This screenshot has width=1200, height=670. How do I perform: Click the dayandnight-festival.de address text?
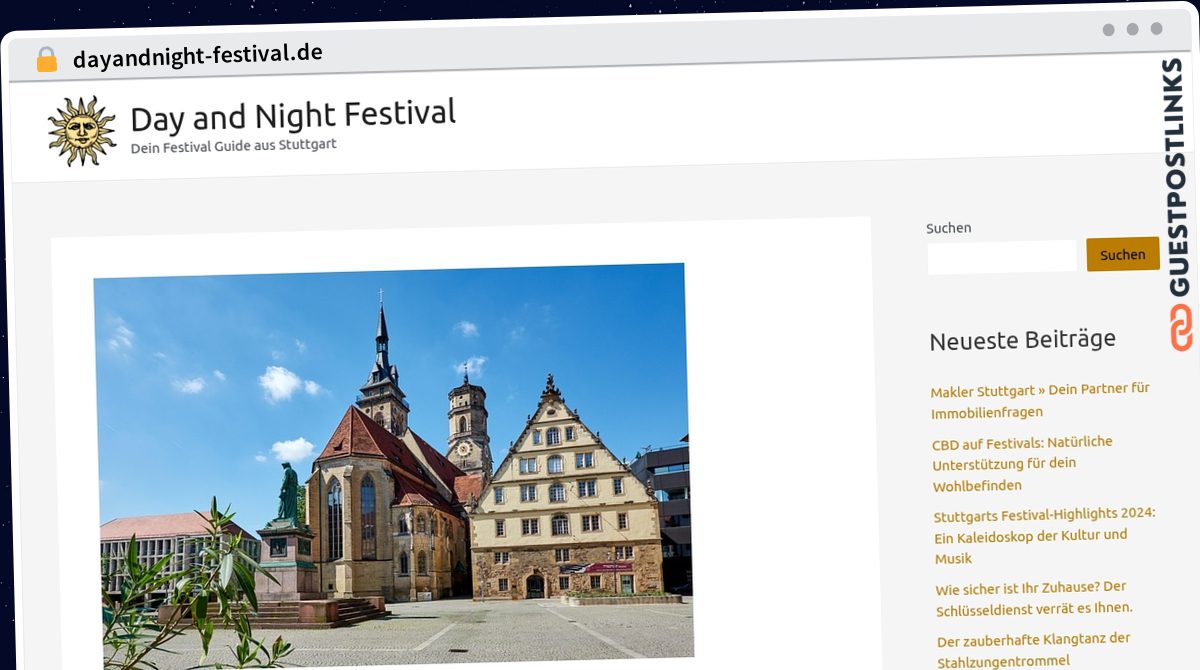[x=198, y=55]
